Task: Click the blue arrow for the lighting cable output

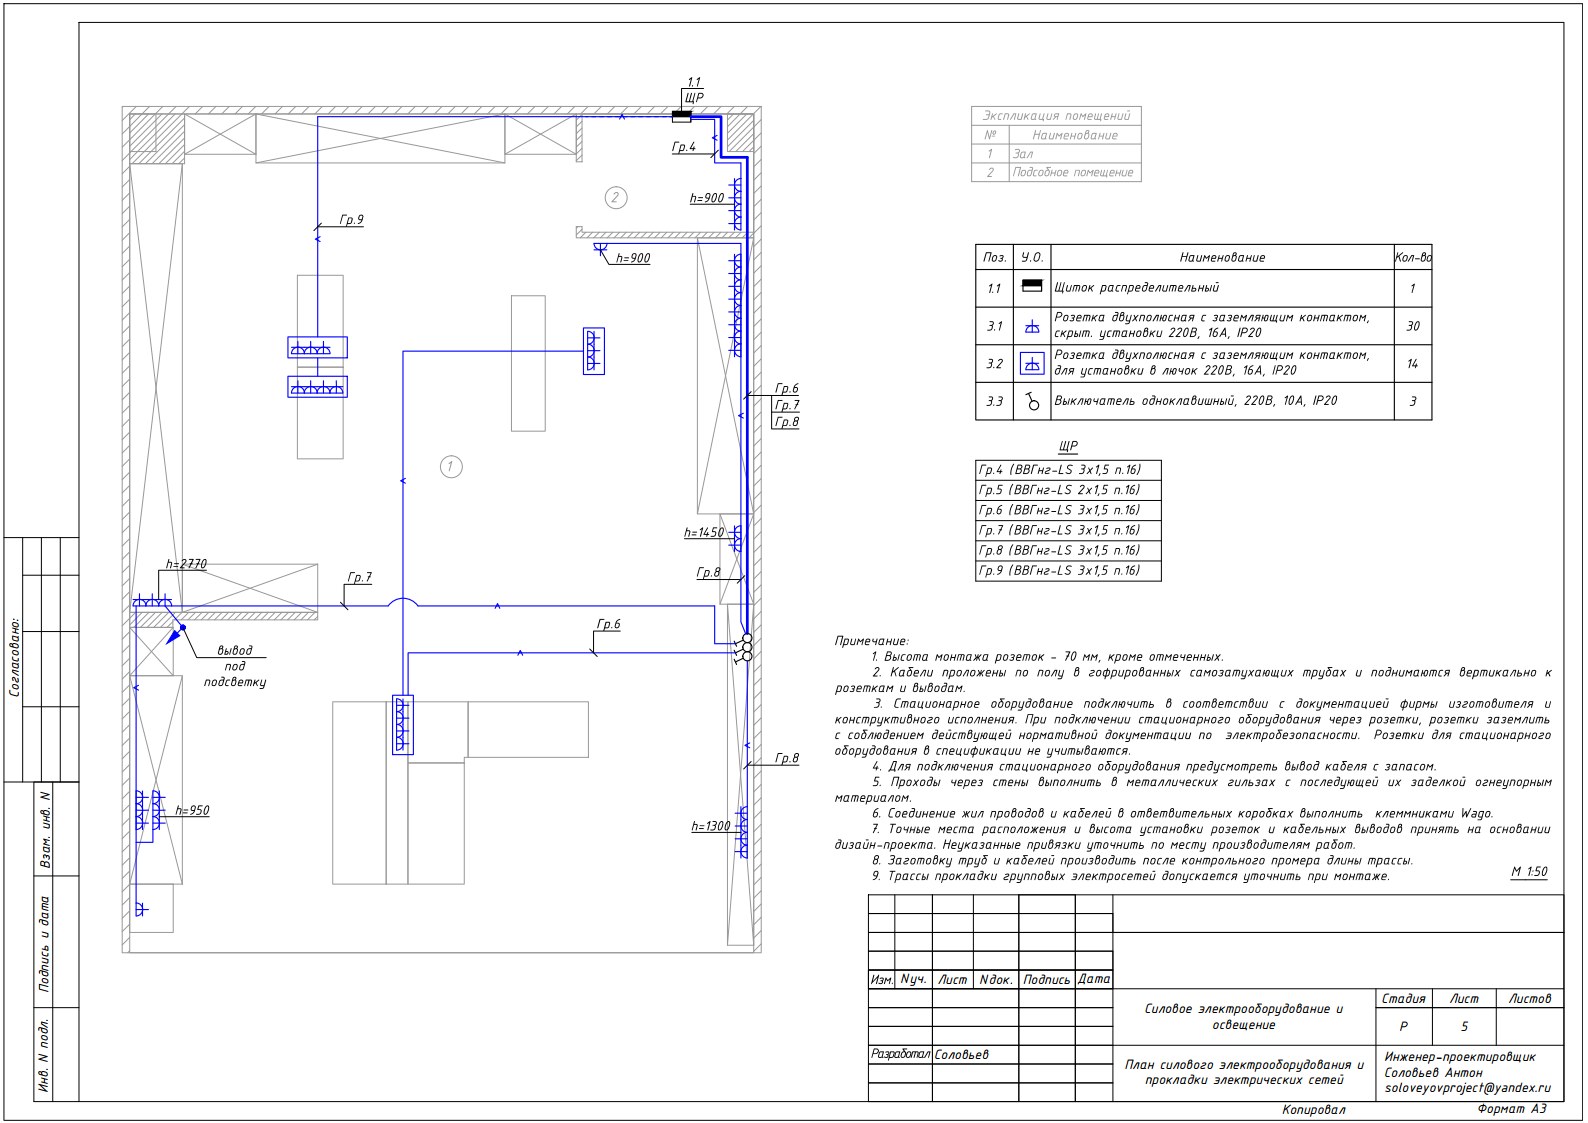Action: point(176,632)
